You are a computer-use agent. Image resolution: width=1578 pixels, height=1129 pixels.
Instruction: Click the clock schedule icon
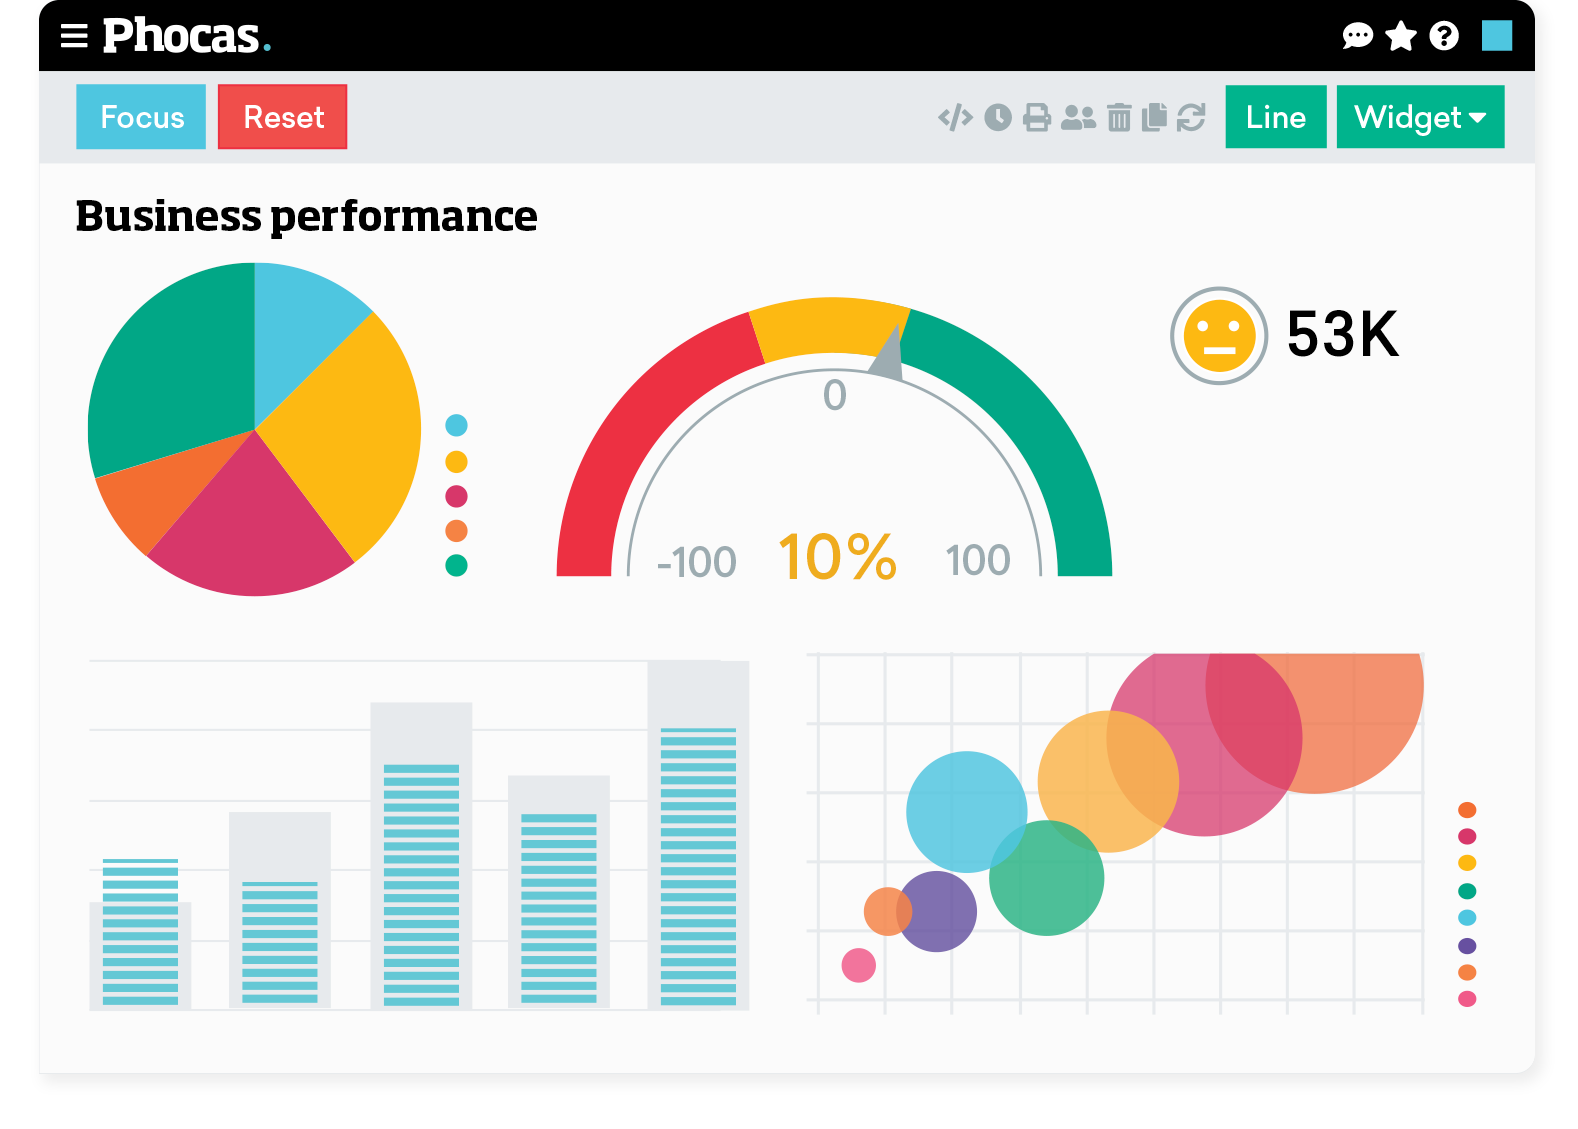[998, 118]
